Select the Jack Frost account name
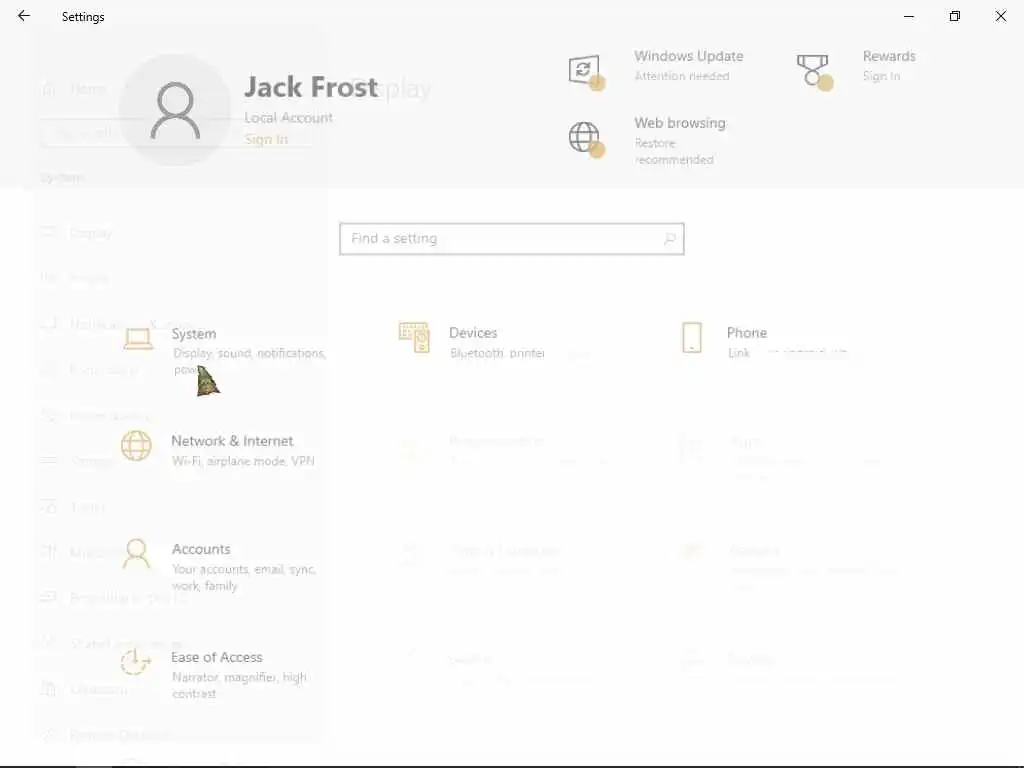The image size is (1024, 768). point(311,87)
